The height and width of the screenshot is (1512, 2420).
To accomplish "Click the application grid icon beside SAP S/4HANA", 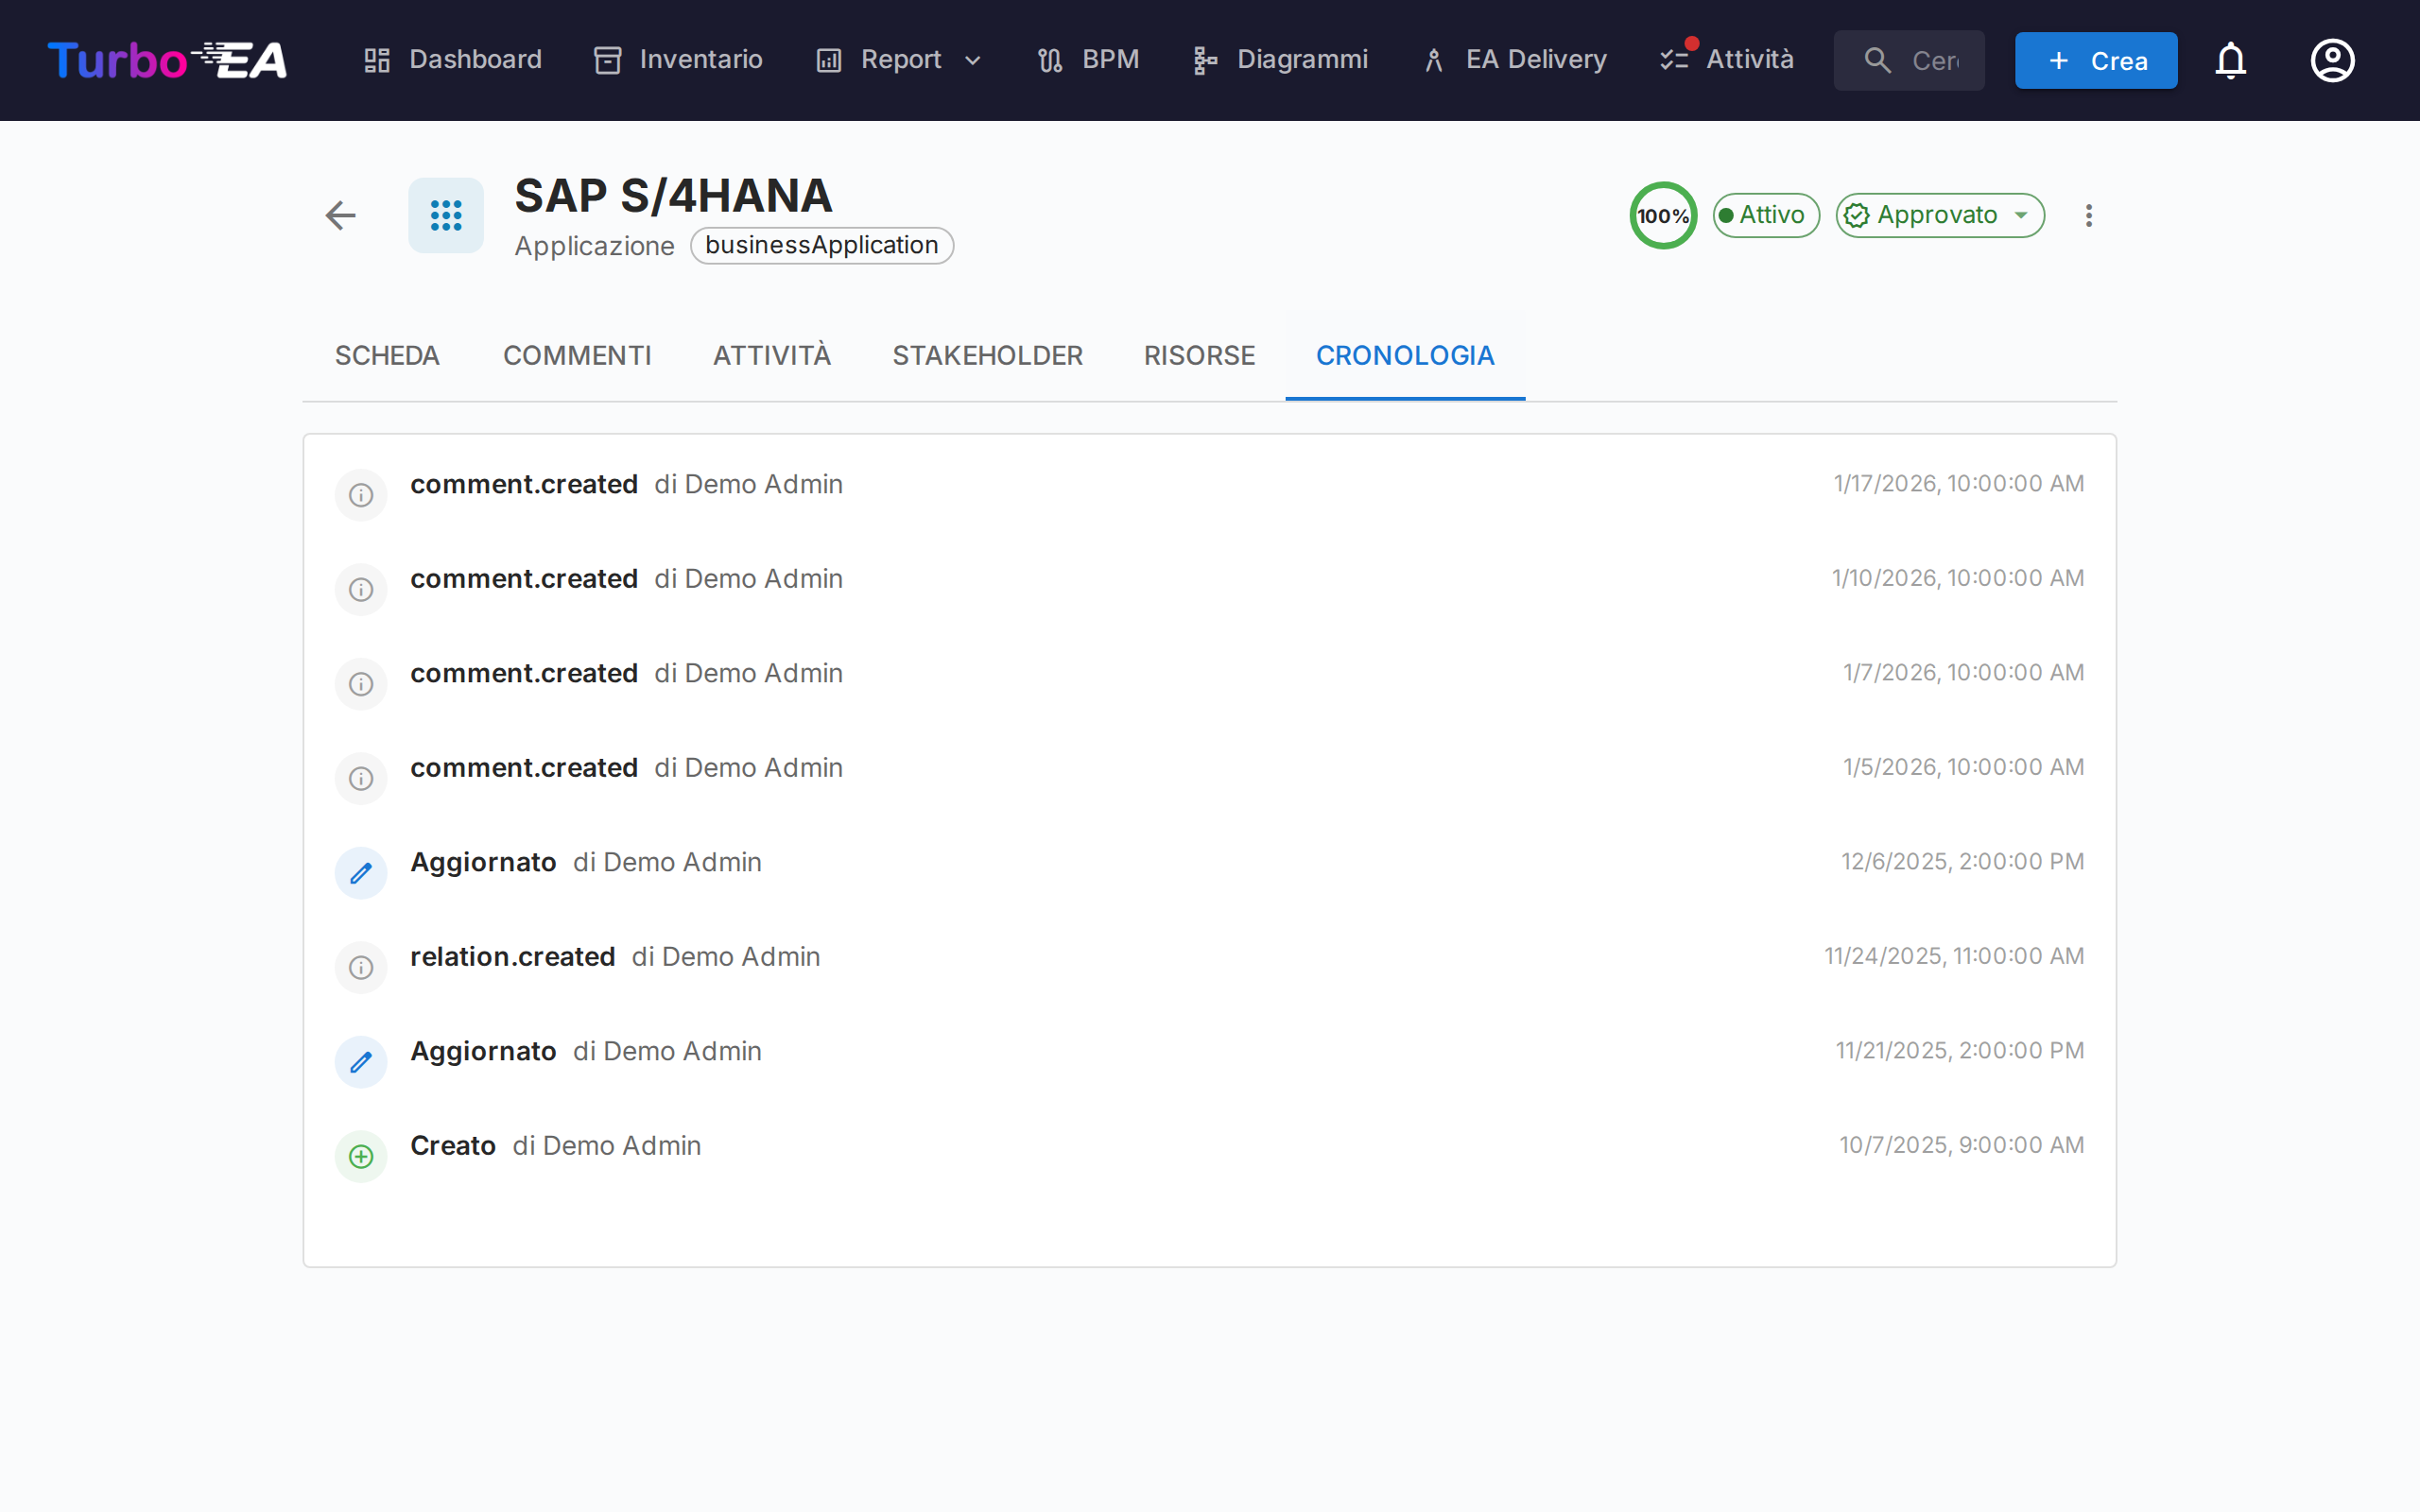I will pos(446,215).
